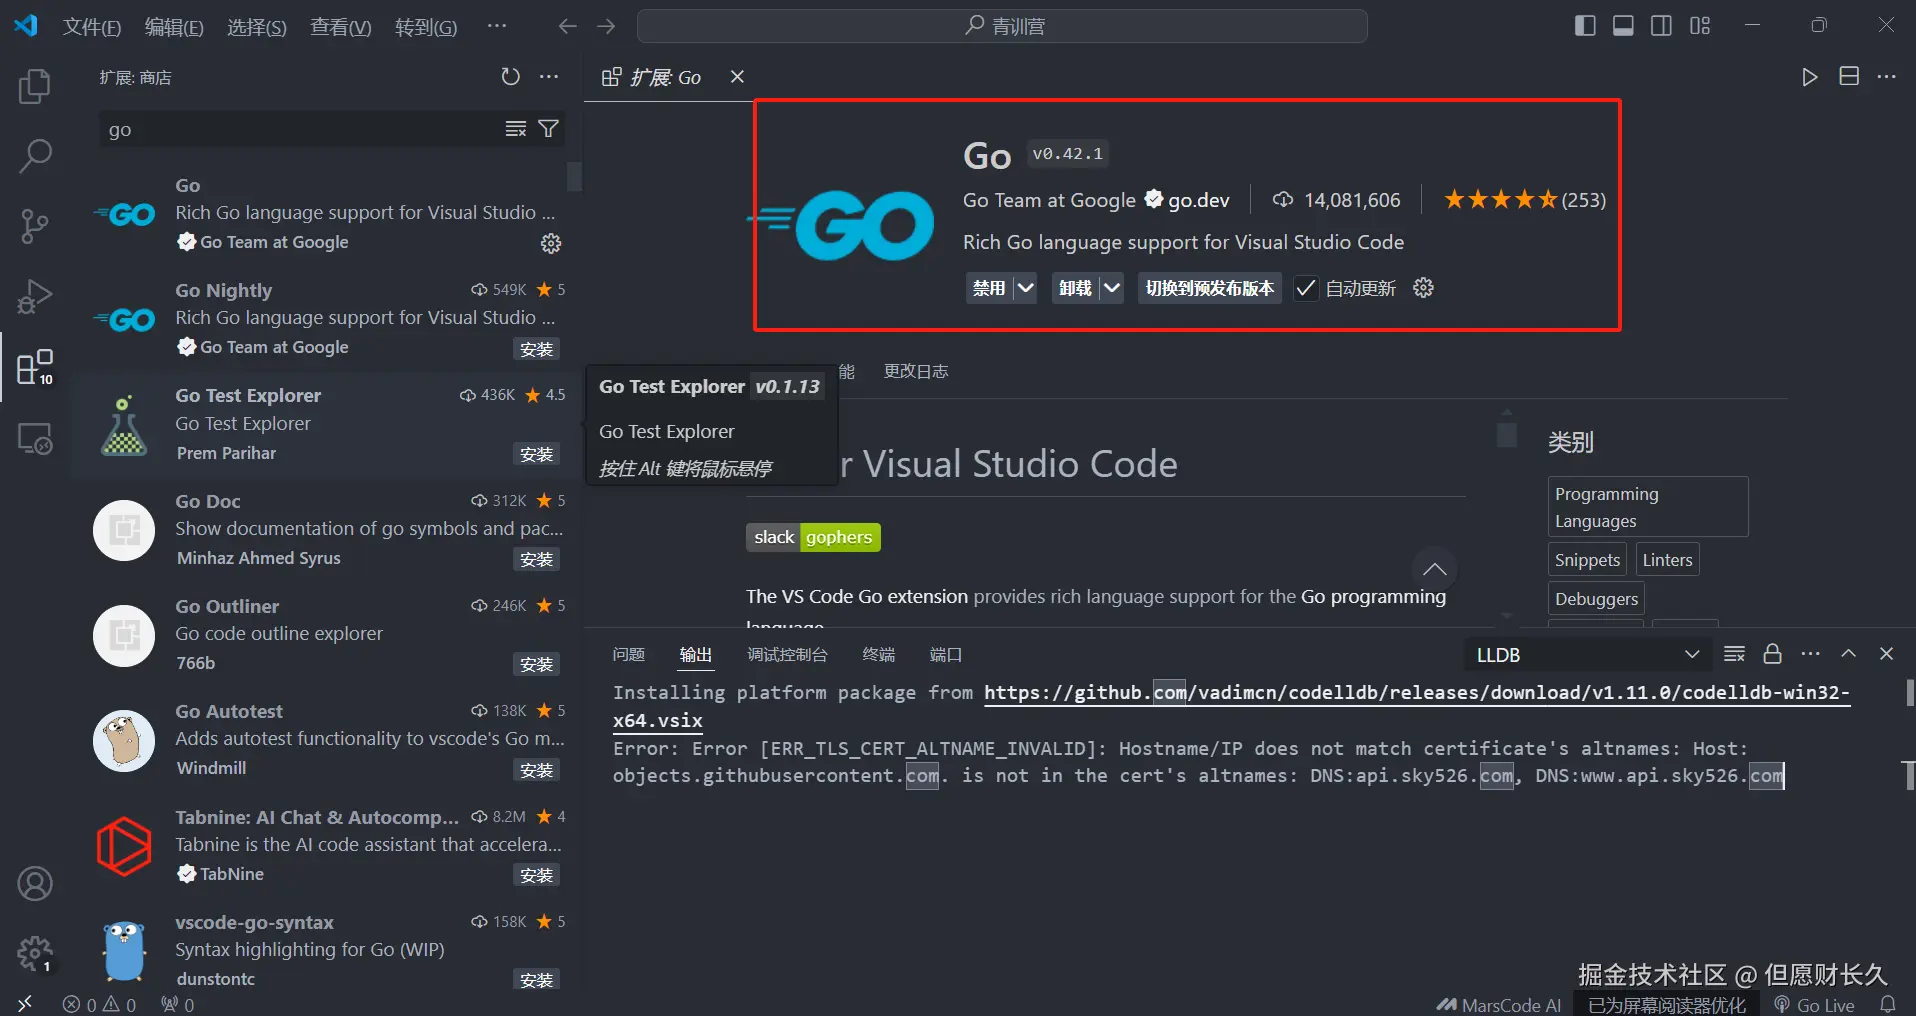This screenshot has height=1016, width=1916.
Task: Refresh the extensions marketplace list
Action: click(511, 77)
